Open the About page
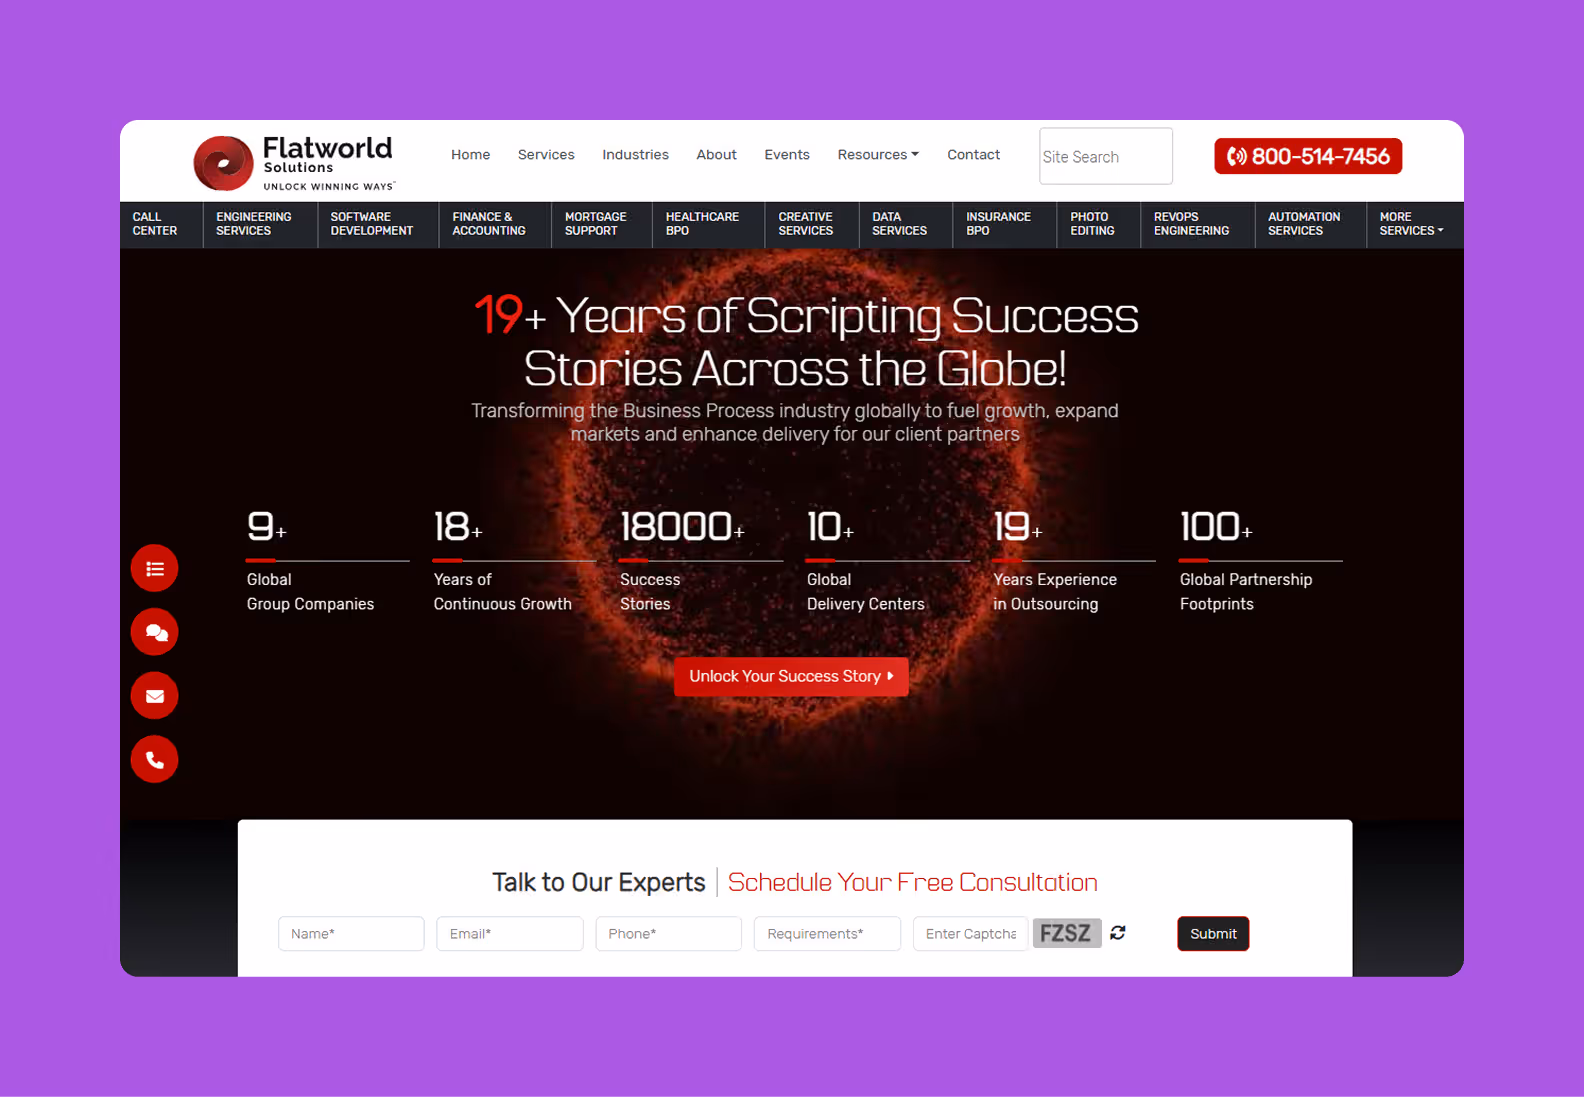 click(716, 155)
